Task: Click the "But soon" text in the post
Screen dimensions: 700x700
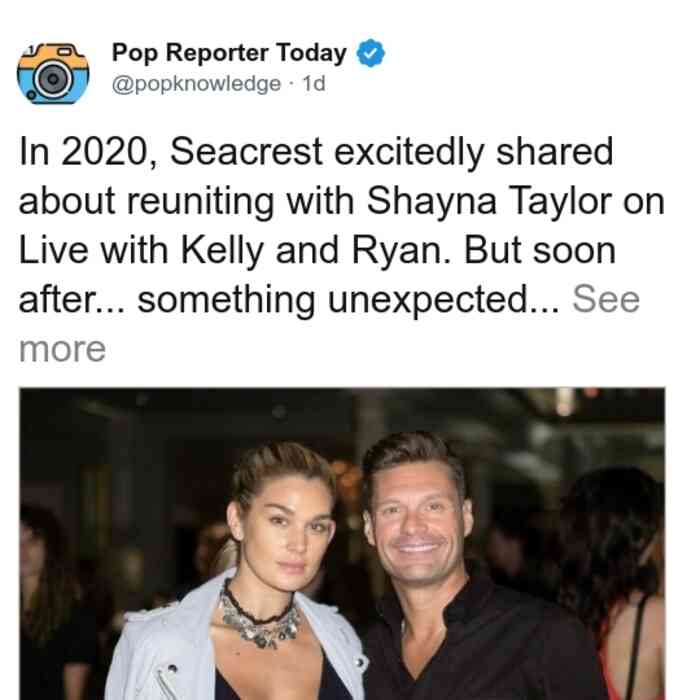Action: pyautogui.click(x=540, y=250)
